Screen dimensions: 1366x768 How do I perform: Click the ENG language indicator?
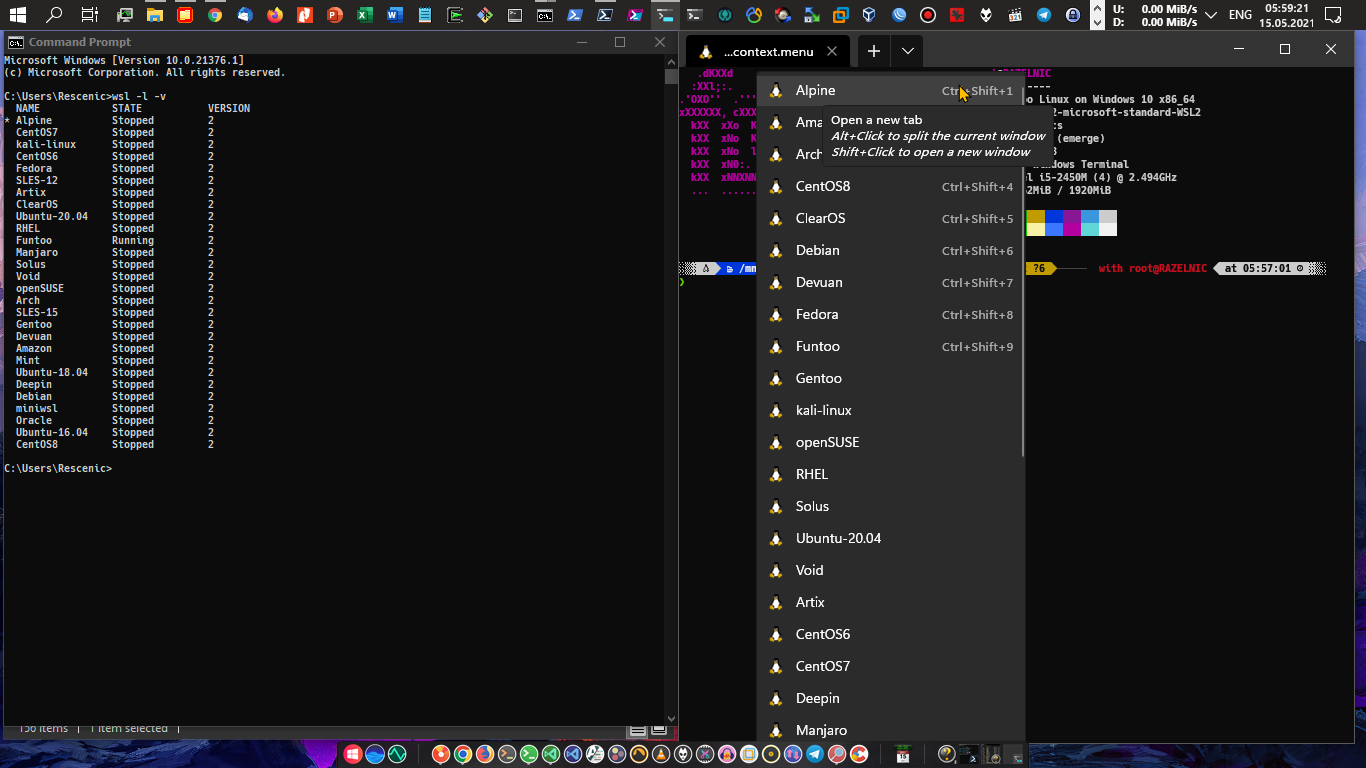point(1240,15)
